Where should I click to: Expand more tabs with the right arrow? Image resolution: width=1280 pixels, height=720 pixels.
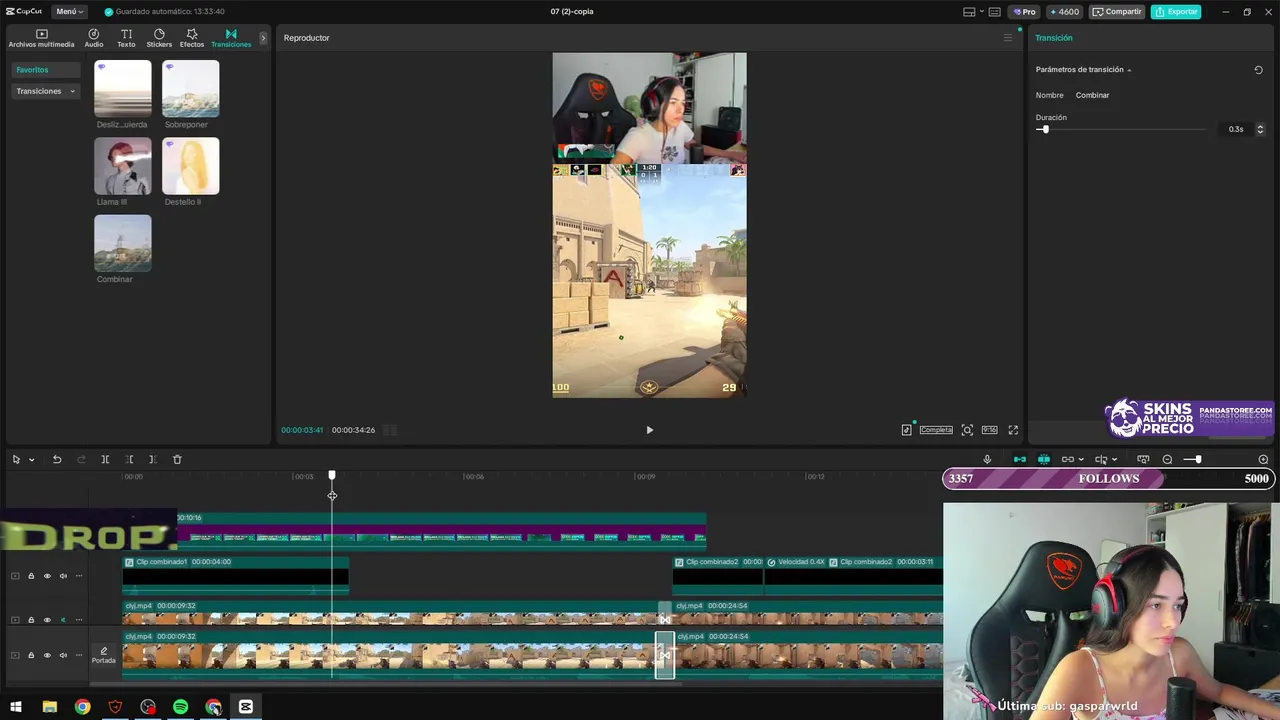(263, 38)
